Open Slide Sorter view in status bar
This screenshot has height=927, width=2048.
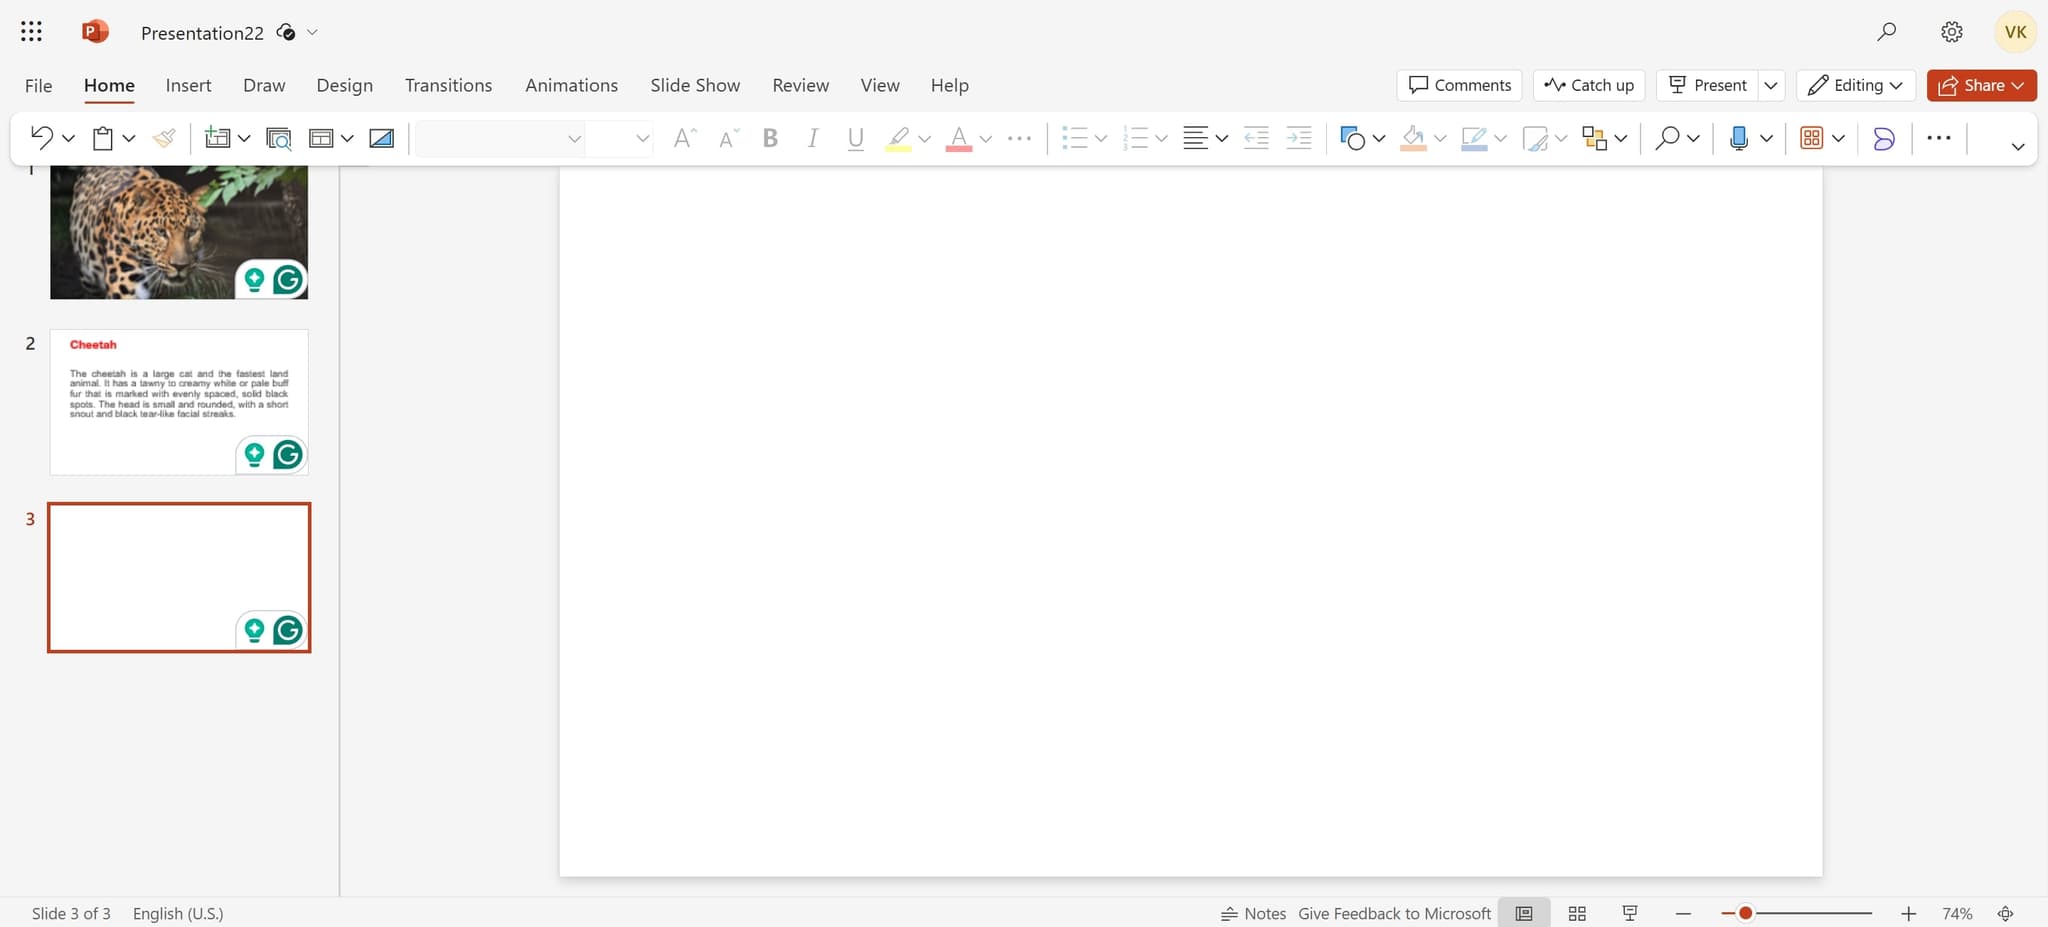1577,913
